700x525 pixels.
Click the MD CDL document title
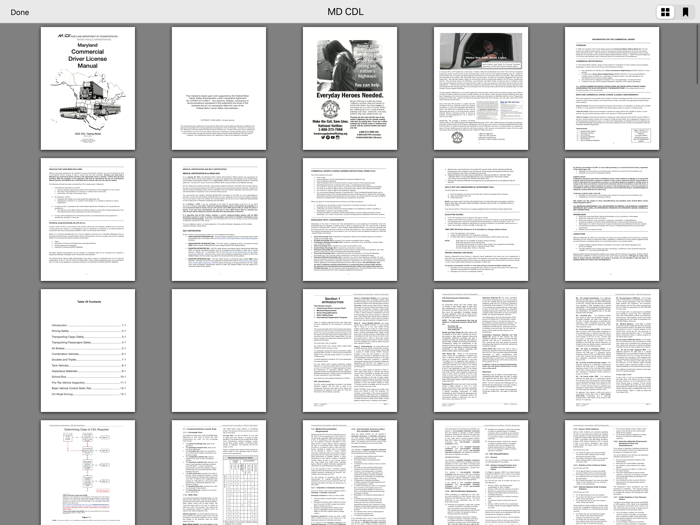pyautogui.click(x=346, y=12)
